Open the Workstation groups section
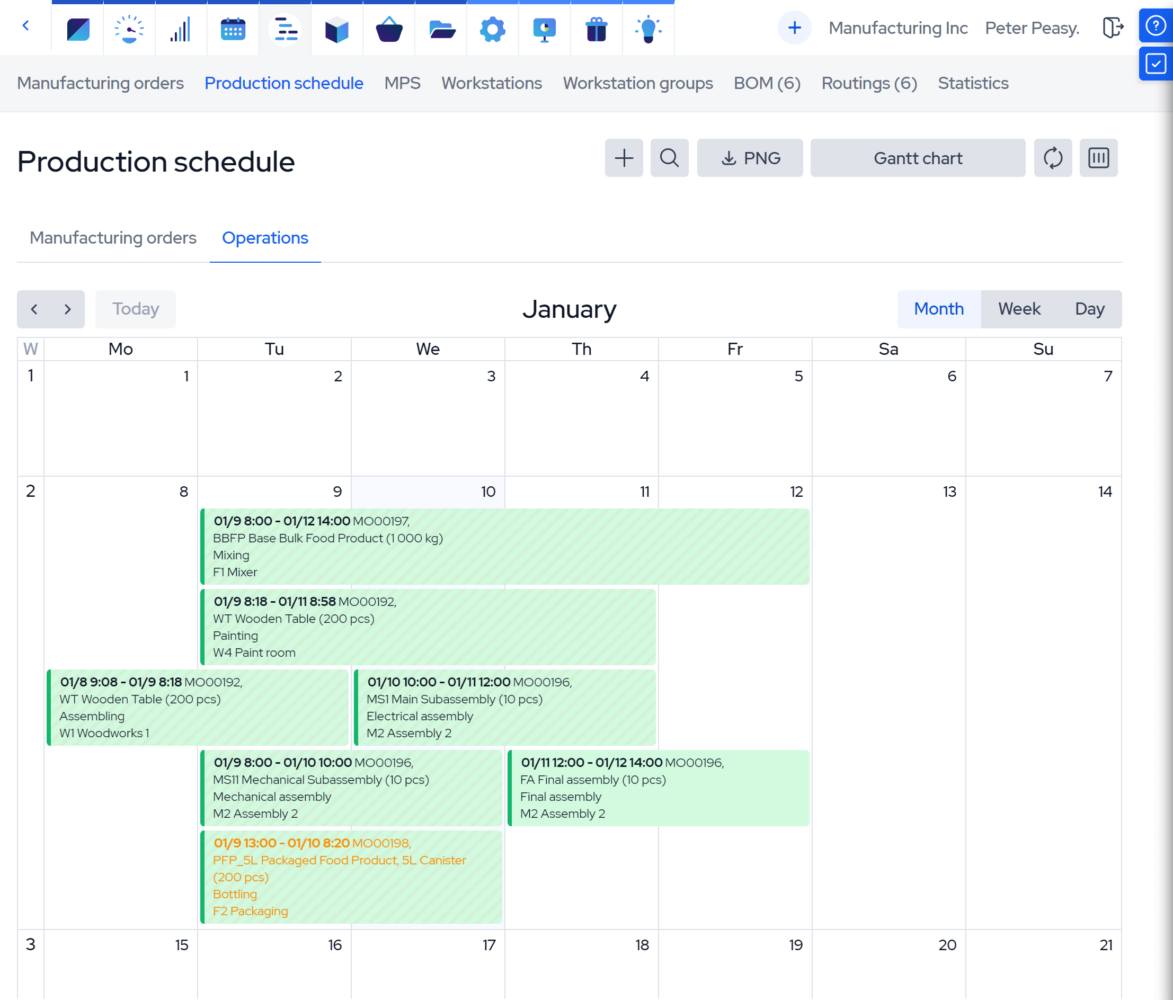Image resolution: width=1173 pixels, height=1000 pixels. tap(637, 83)
